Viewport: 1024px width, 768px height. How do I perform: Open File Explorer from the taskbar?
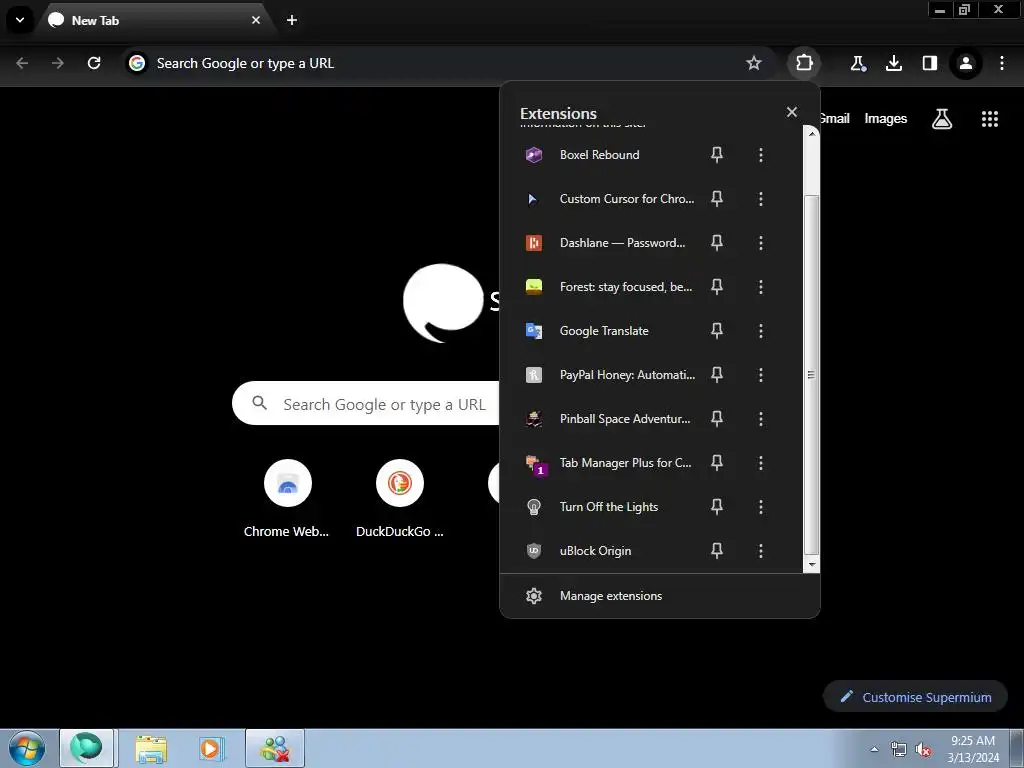(151, 749)
